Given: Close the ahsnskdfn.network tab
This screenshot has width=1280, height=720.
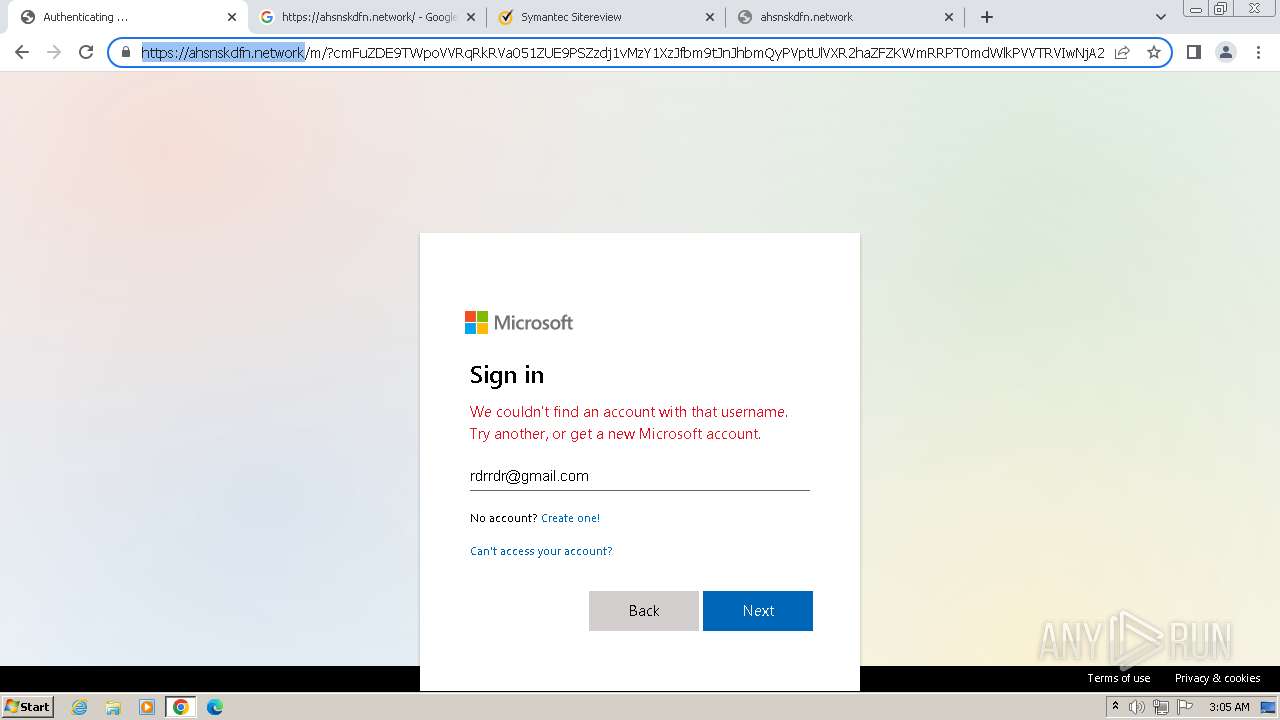Looking at the screenshot, I should (949, 17).
